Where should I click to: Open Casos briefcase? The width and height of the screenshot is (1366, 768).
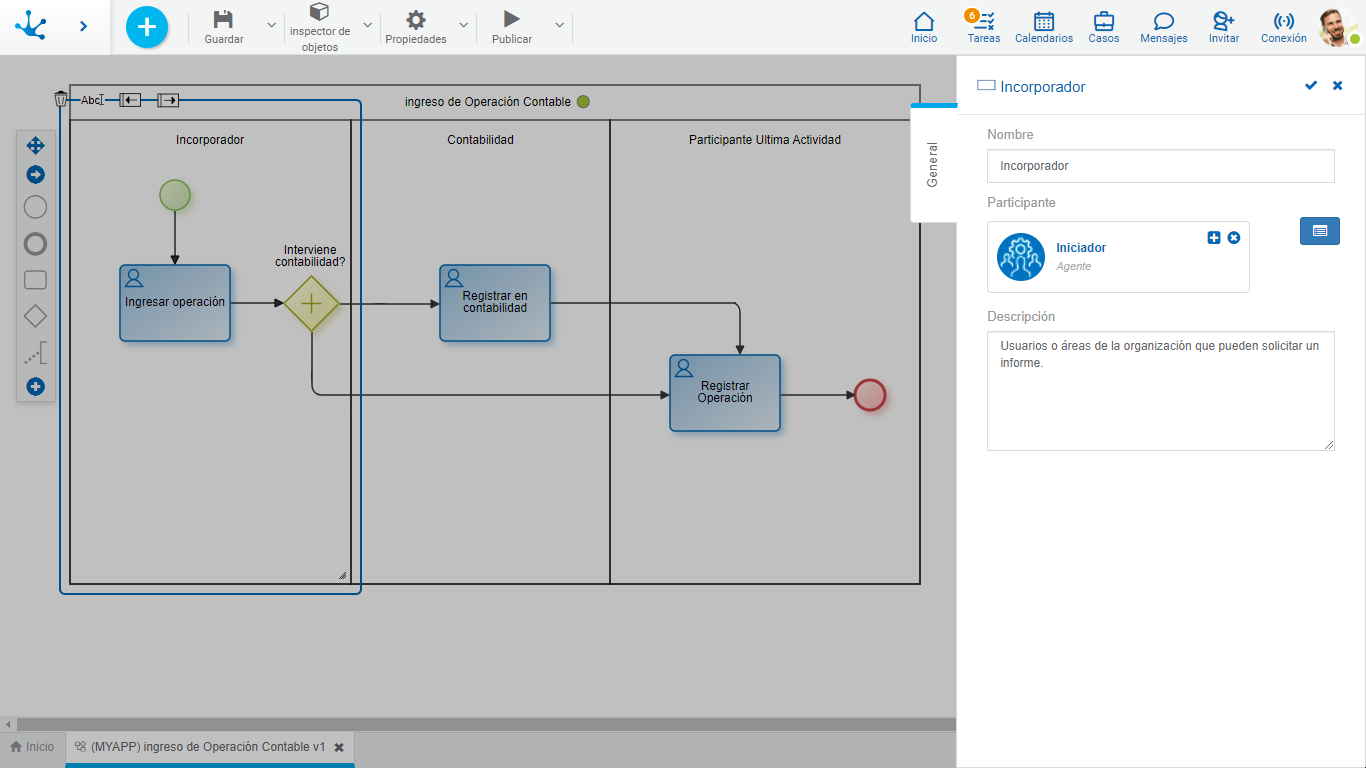pyautogui.click(x=1104, y=28)
